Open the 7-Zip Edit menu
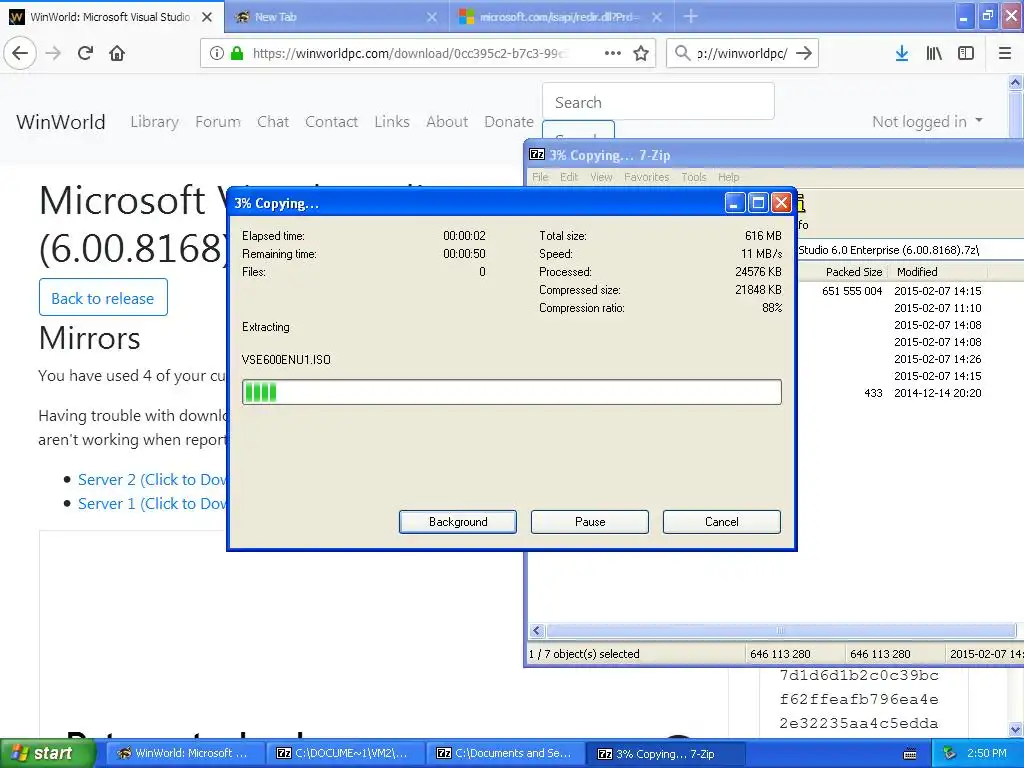The image size is (1024, 768). 569,177
